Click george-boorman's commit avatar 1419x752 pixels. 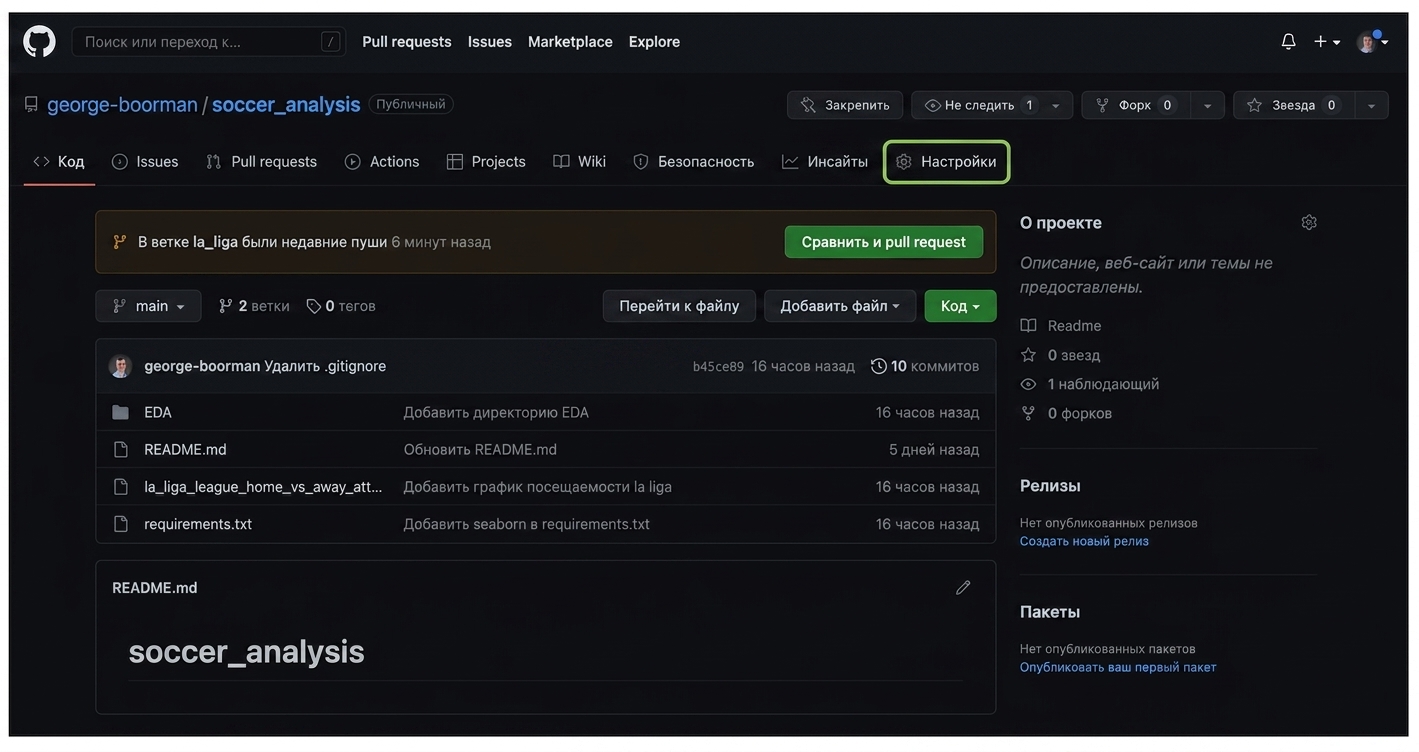point(120,366)
